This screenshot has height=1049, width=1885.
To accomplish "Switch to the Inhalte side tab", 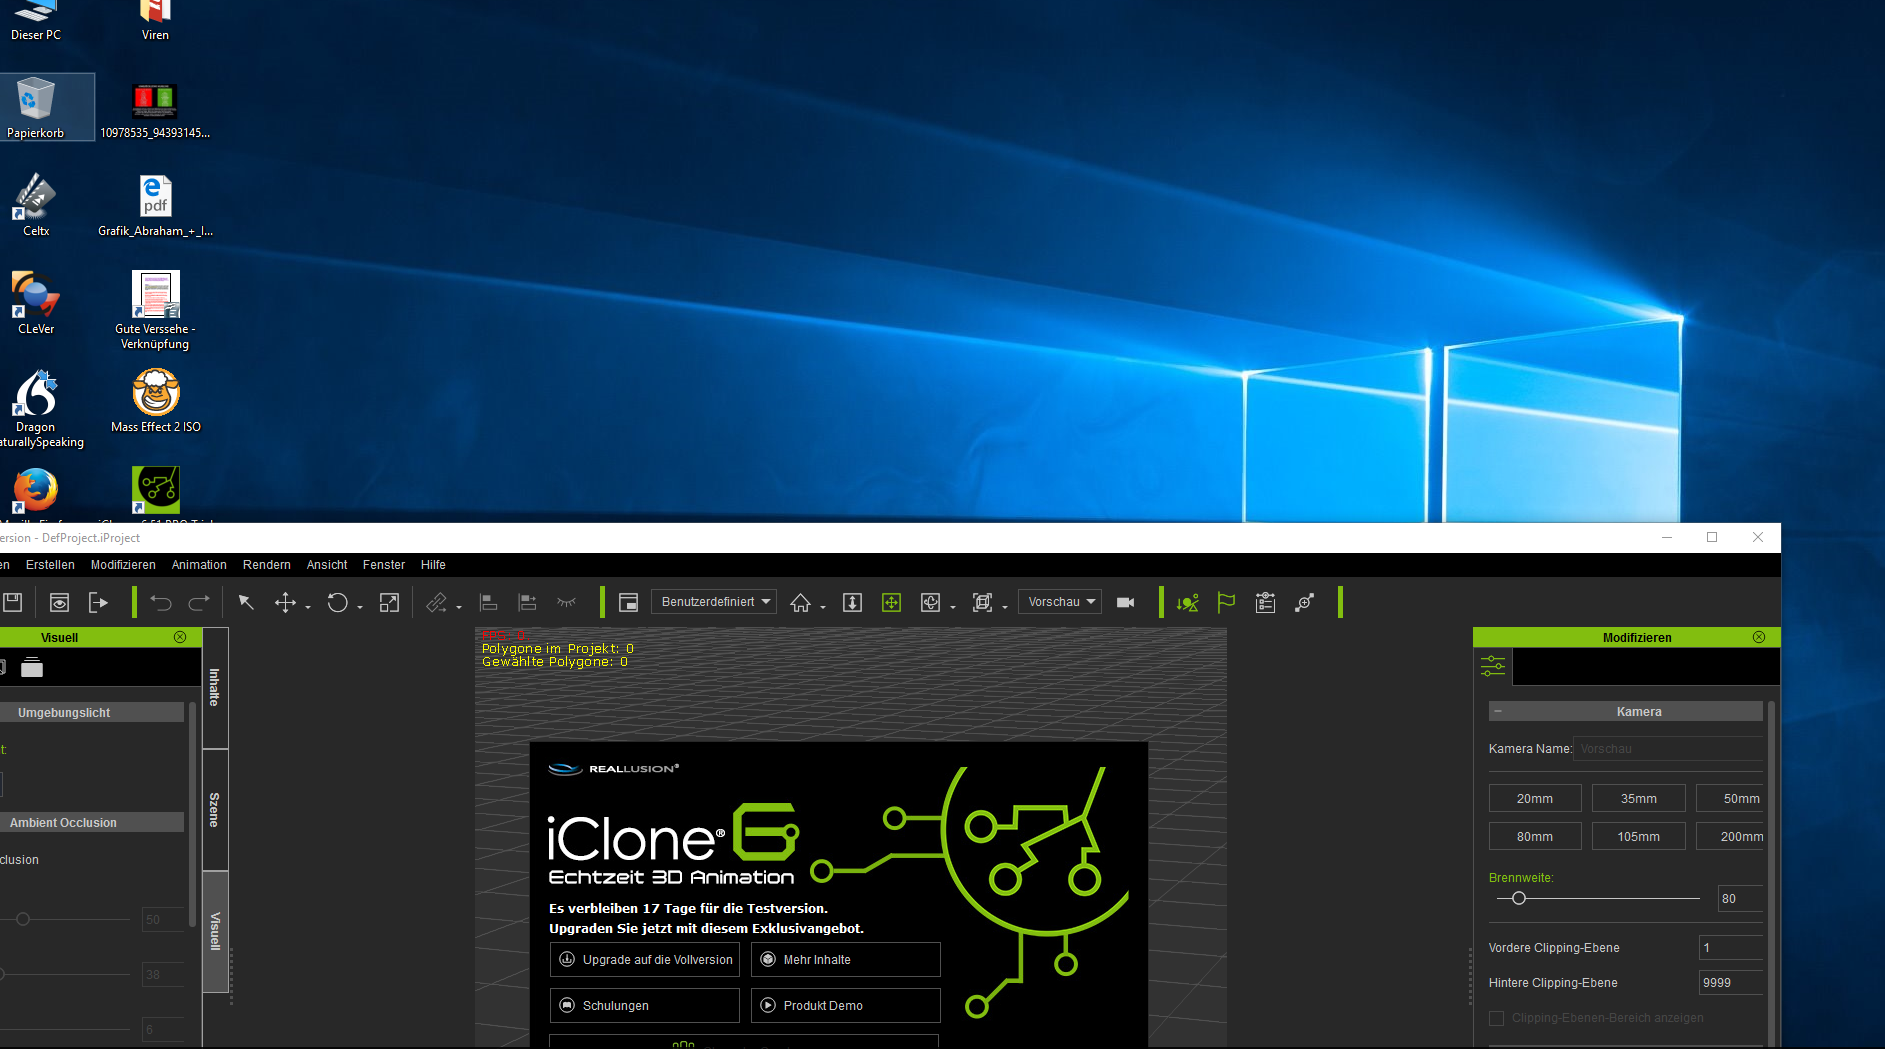I will (x=215, y=688).
